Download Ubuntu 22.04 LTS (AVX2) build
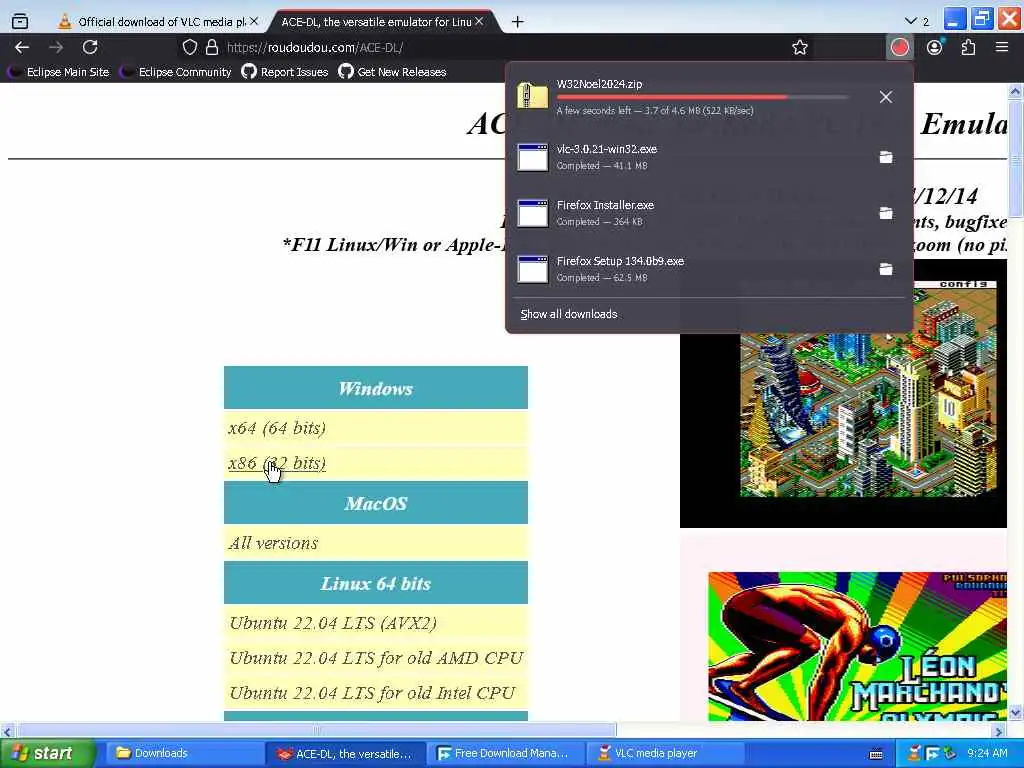 click(333, 622)
